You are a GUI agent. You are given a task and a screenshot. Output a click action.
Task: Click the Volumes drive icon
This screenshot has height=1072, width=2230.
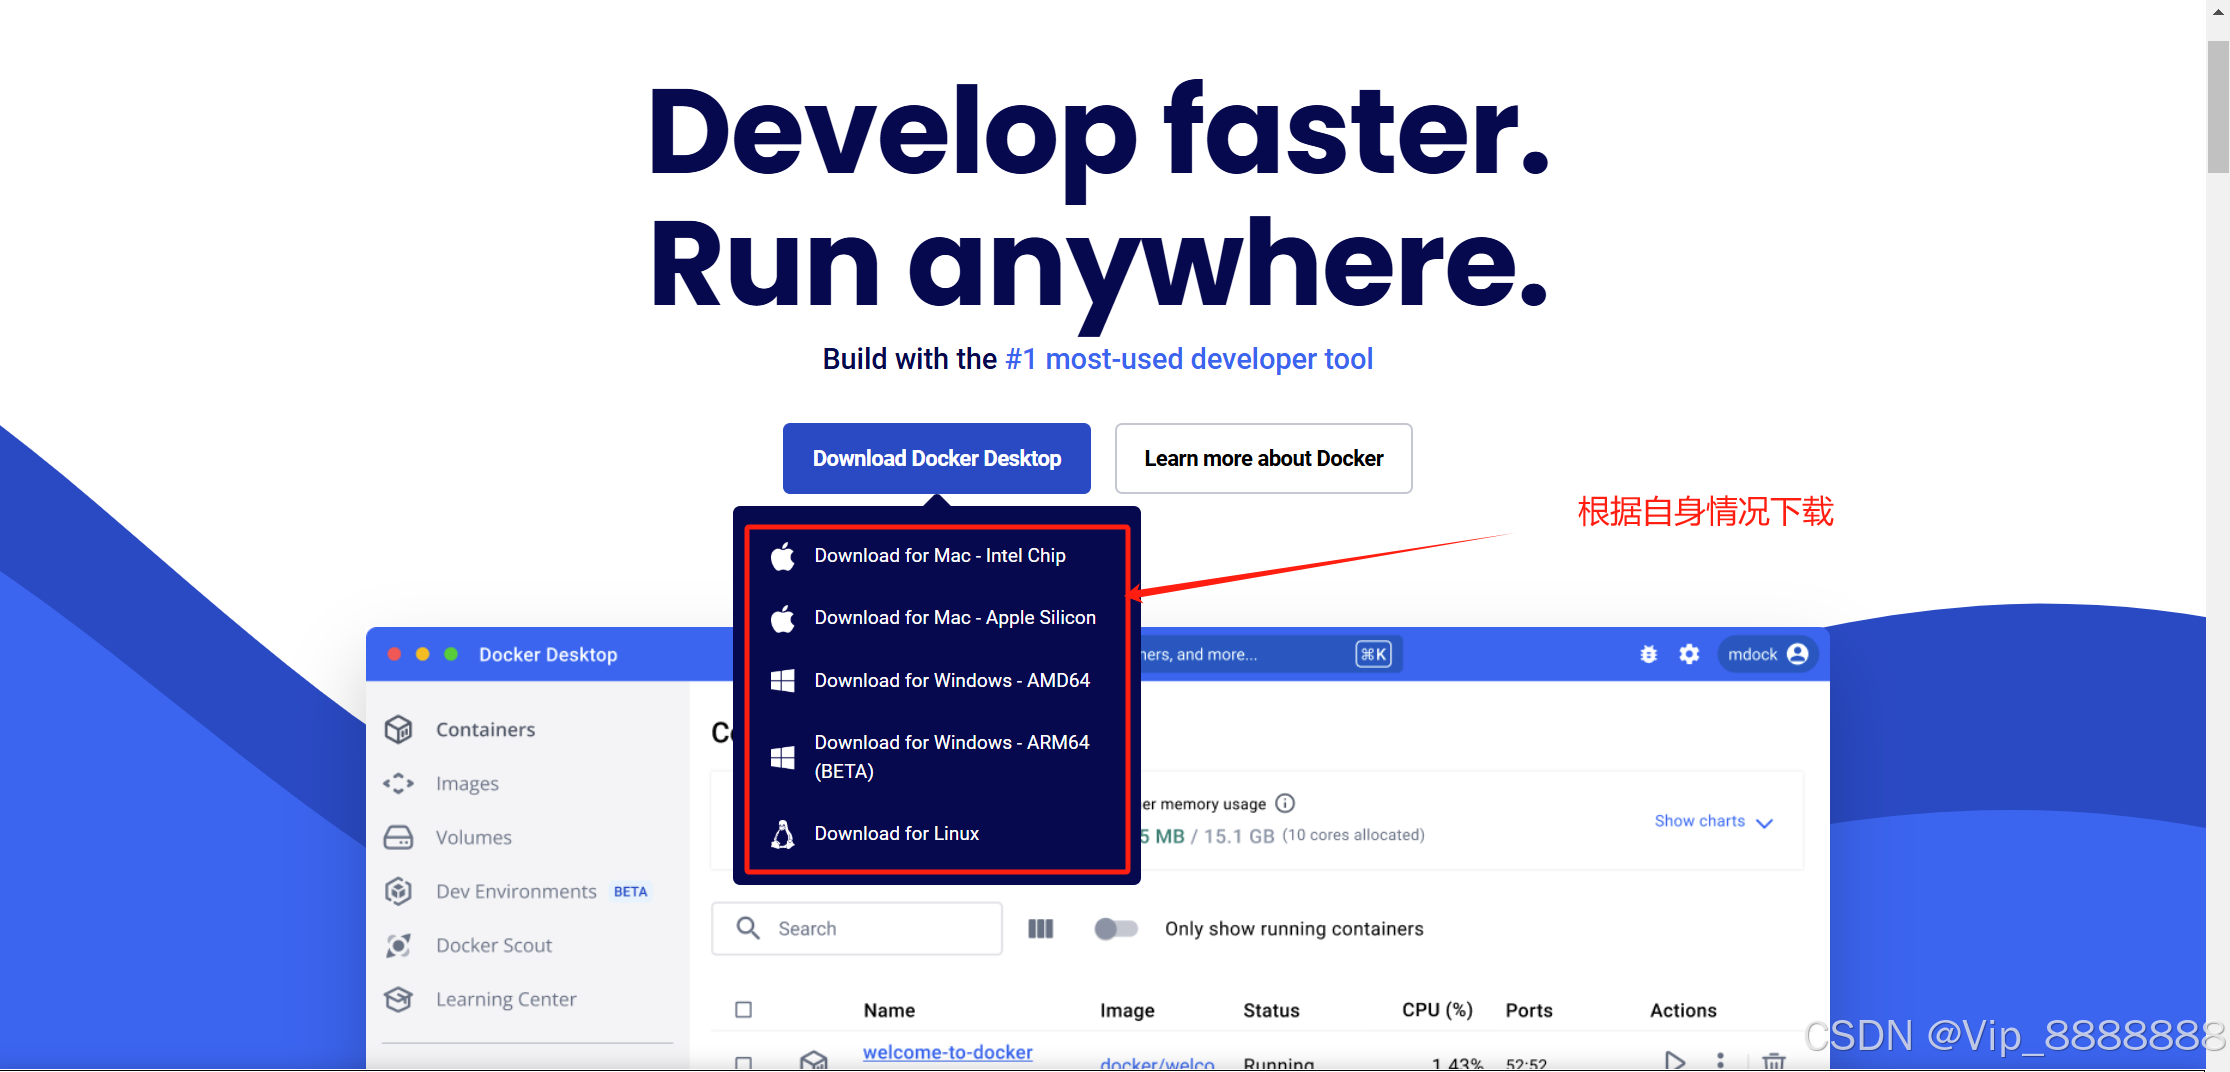[398, 837]
